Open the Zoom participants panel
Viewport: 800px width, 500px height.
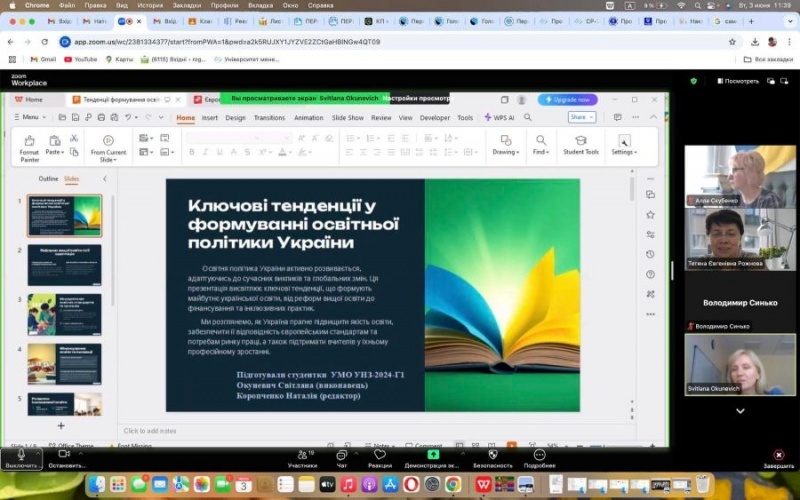[x=302, y=454]
